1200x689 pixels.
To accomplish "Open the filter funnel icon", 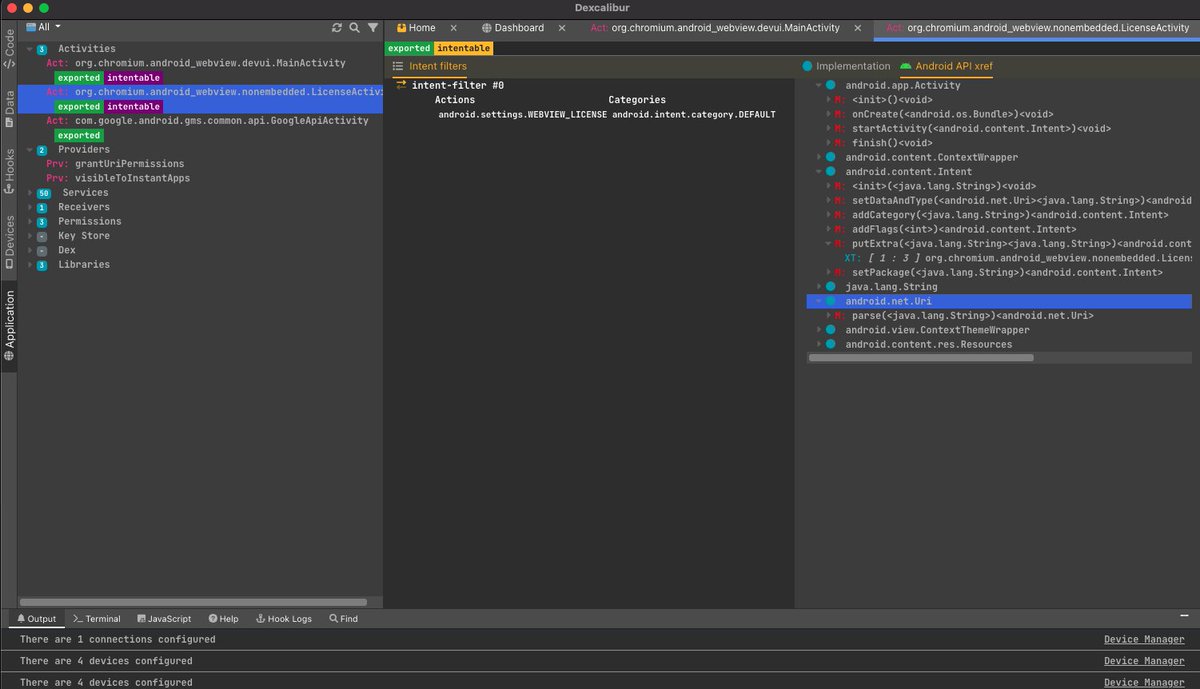I will (373, 28).
